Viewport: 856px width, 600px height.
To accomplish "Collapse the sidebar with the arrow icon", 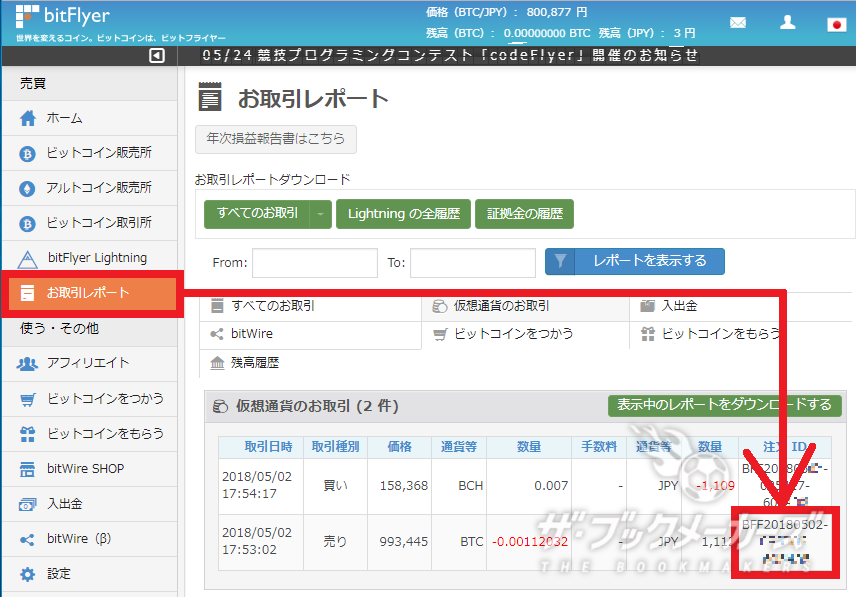I will coord(157,55).
